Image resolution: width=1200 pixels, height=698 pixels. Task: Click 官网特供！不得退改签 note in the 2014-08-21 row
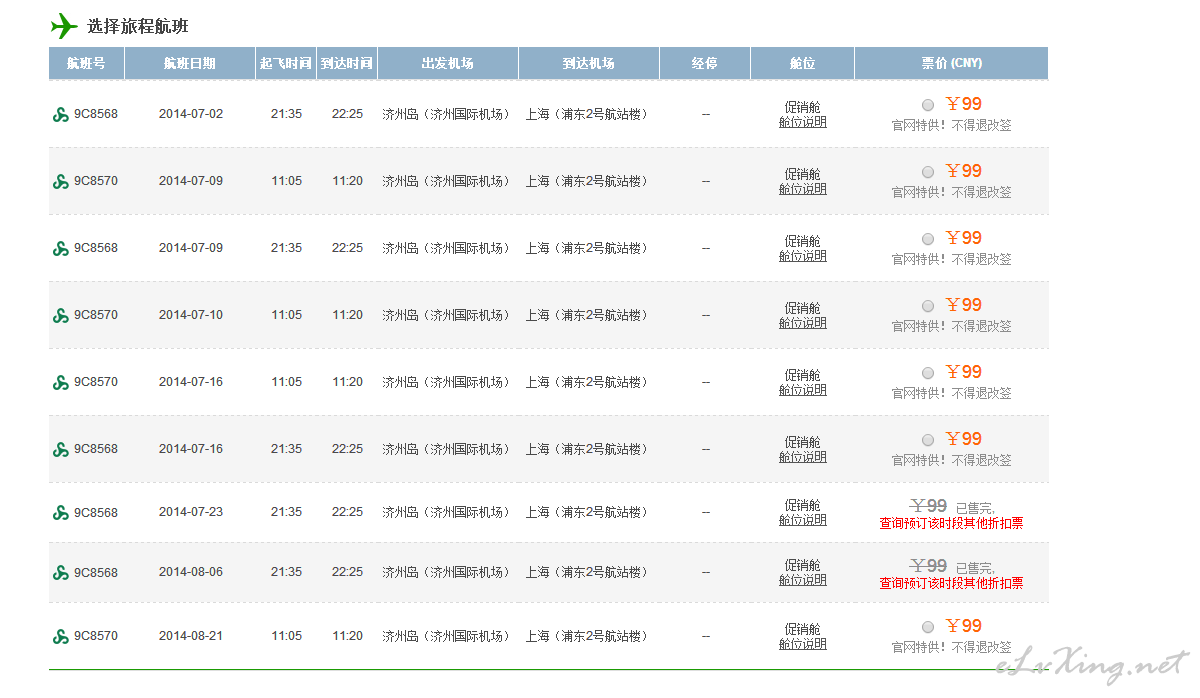pos(952,647)
